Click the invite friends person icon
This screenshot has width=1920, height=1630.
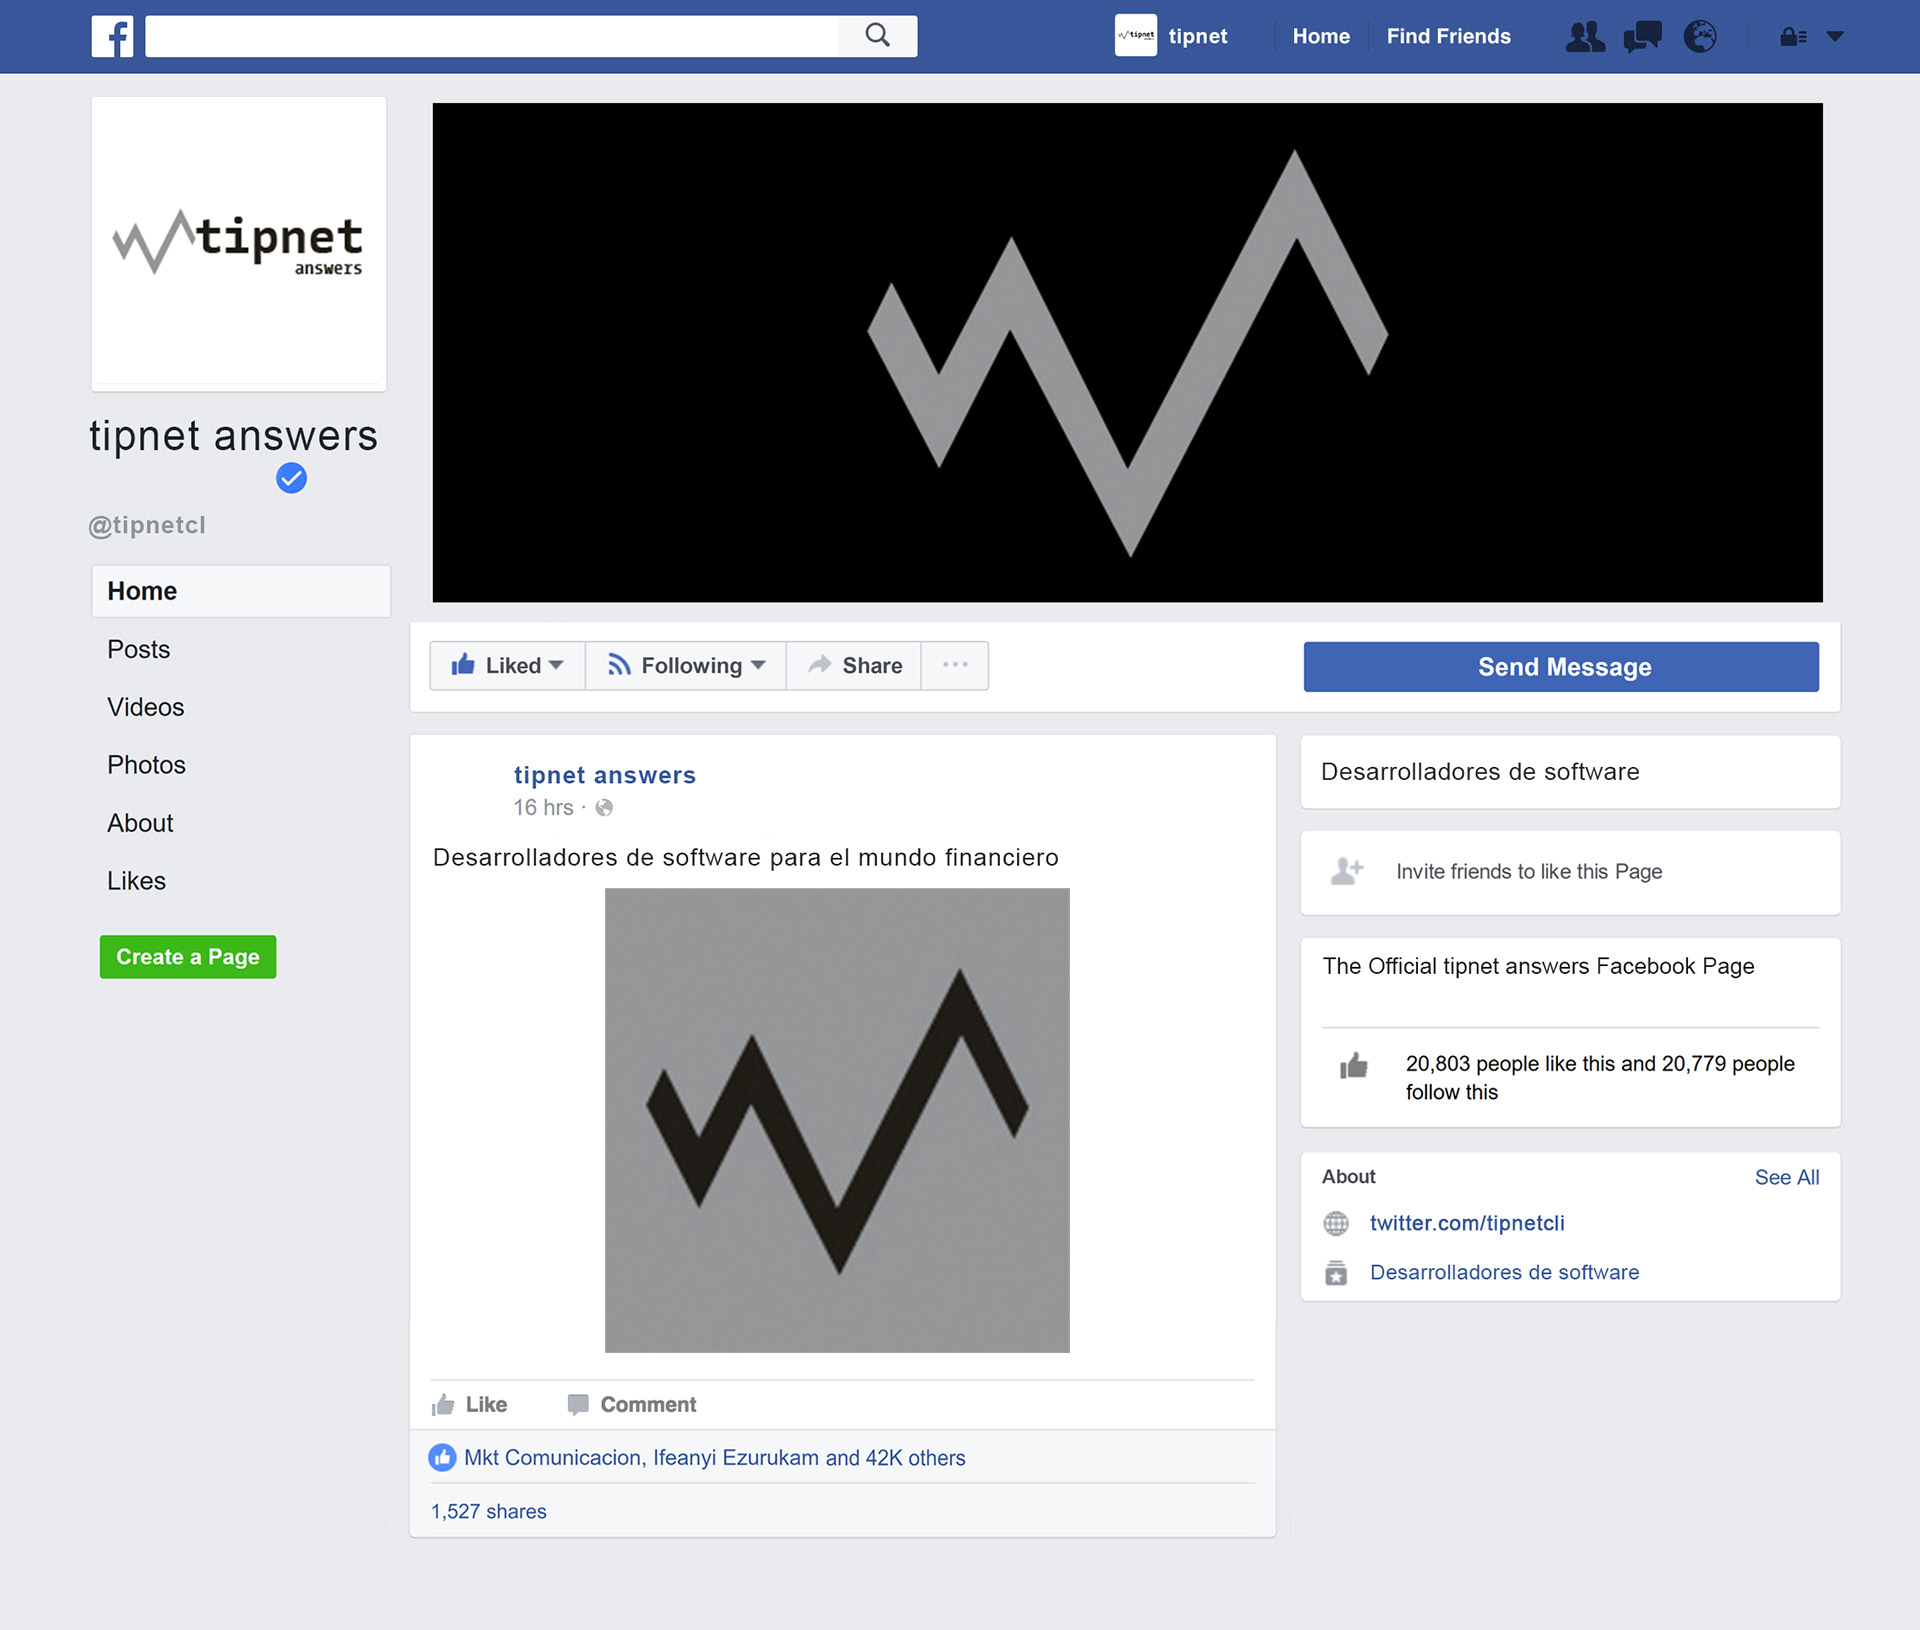(1347, 871)
